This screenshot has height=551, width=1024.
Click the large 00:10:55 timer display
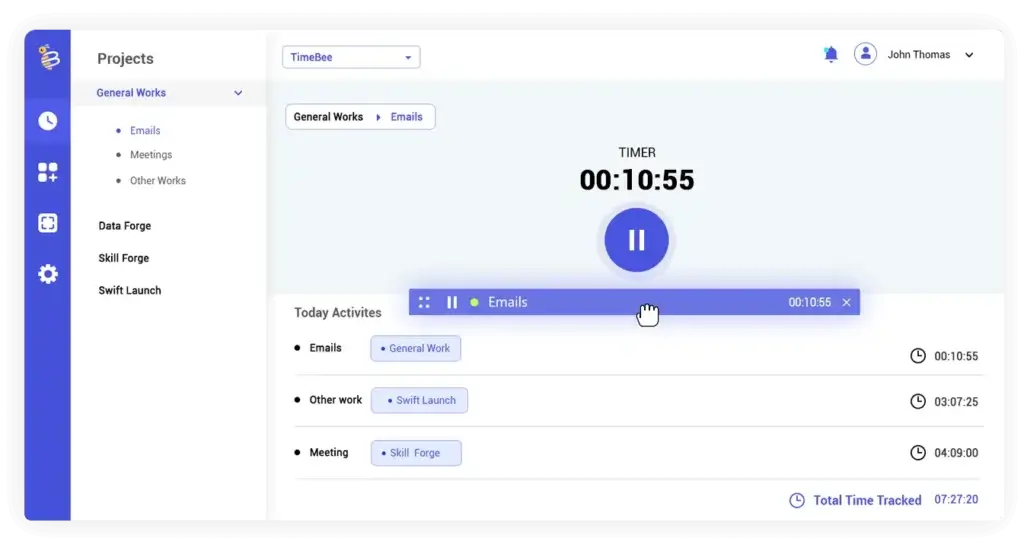tap(637, 180)
